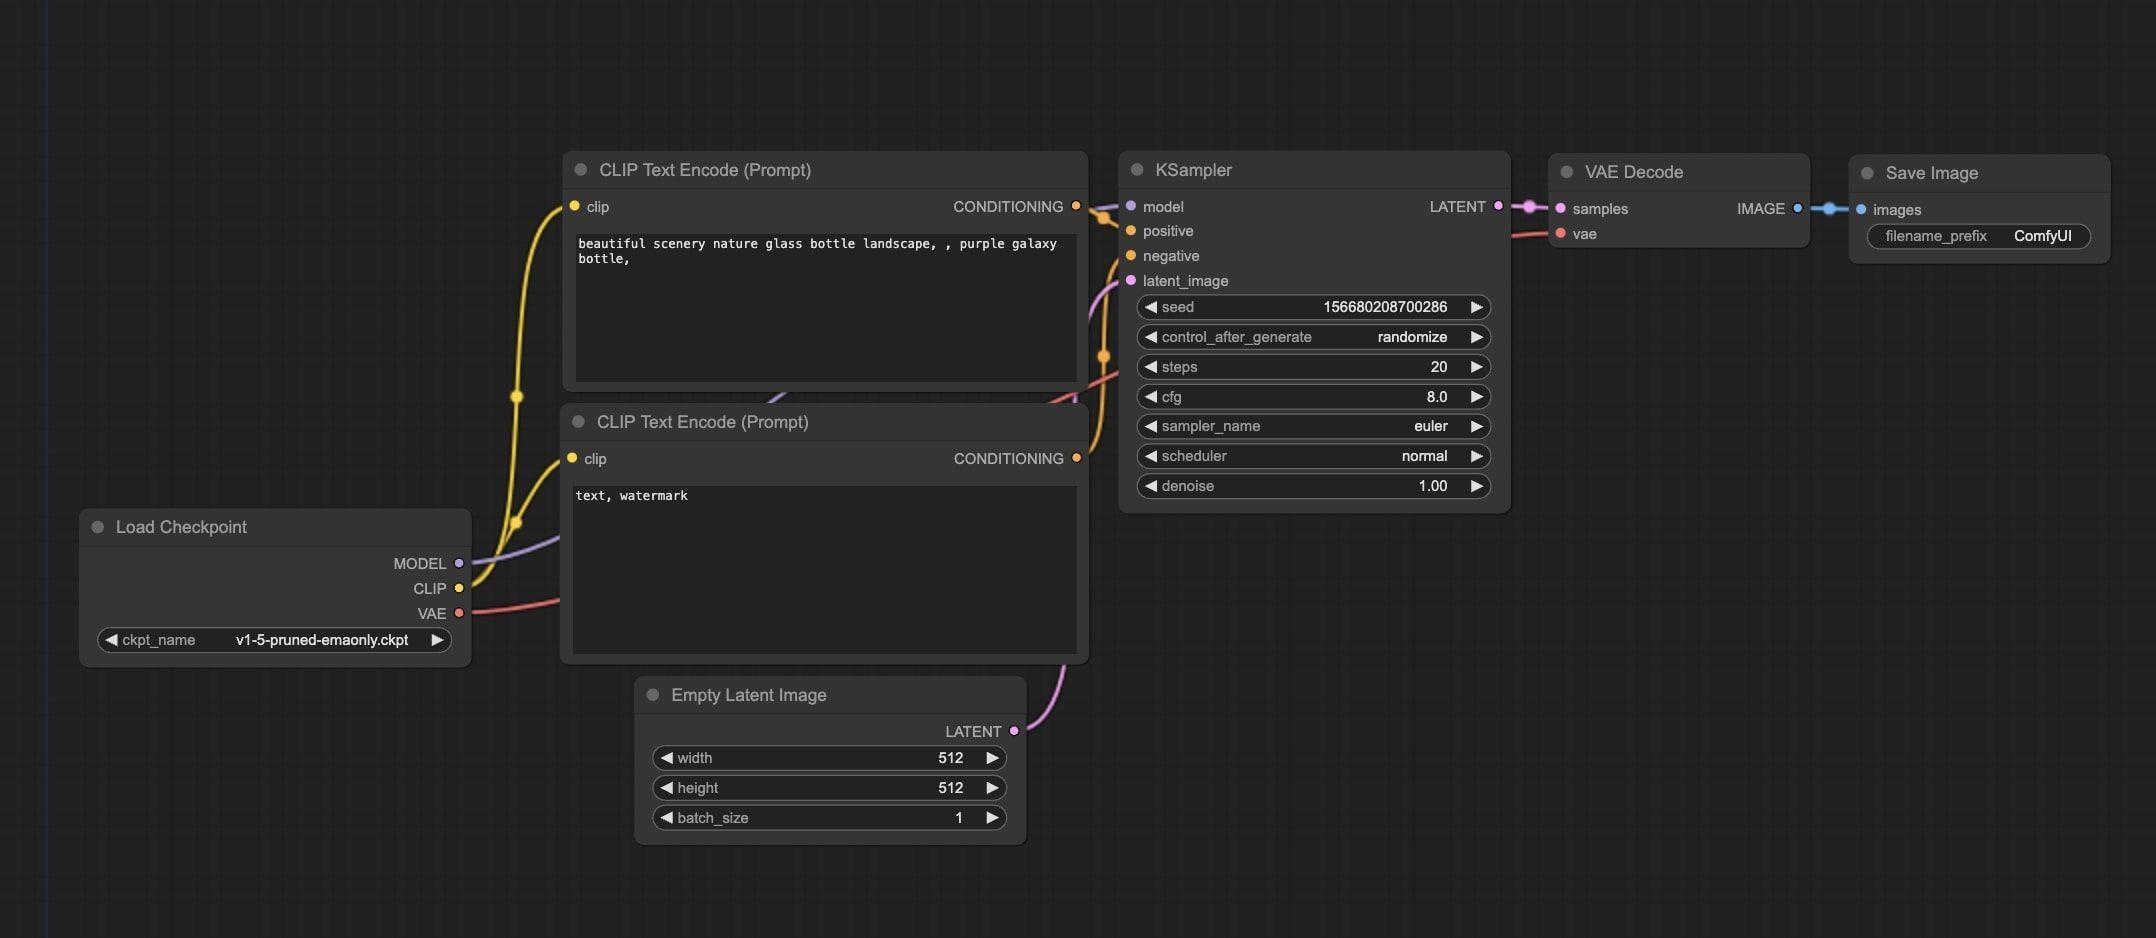This screenshot has width=2156, height=938.
Task: Click clip input port of the 'text, watermark' node
Action: 572,458
